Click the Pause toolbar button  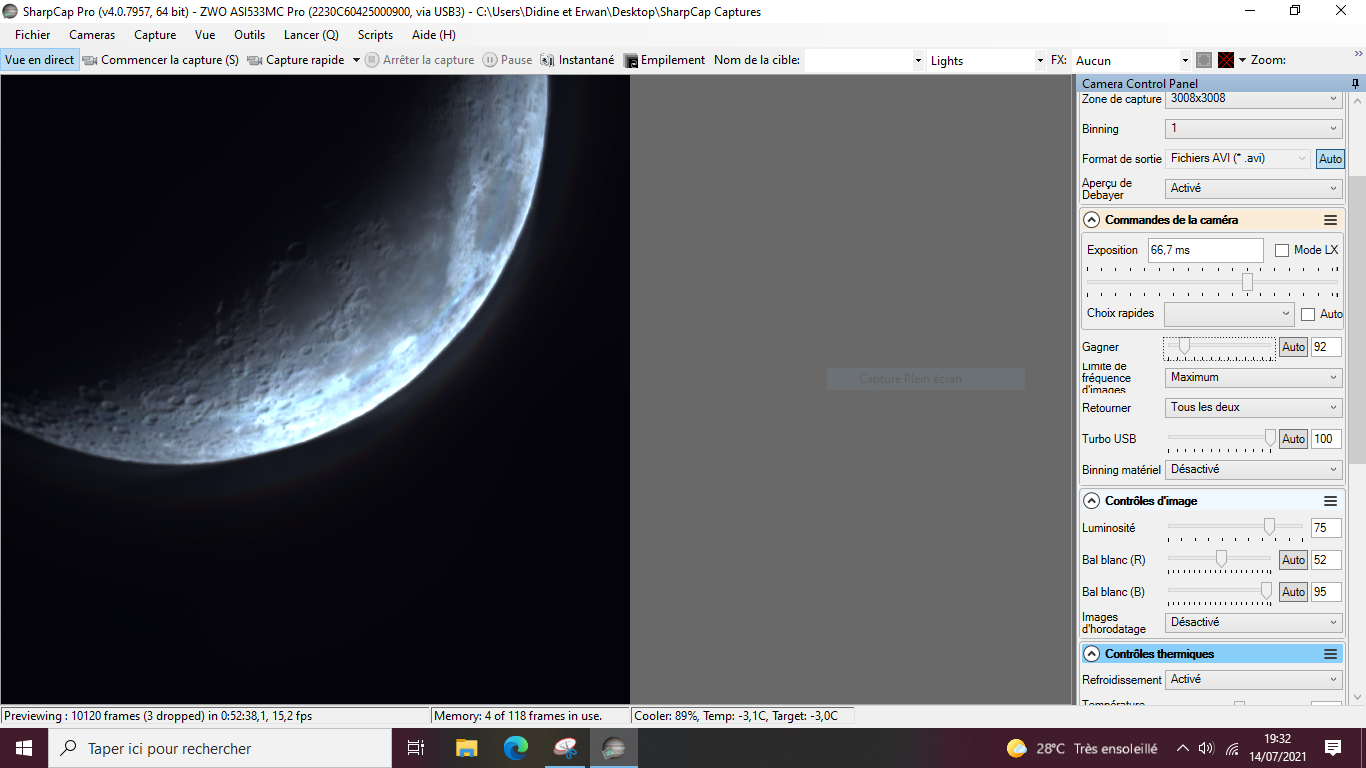click(x=508, y=60)
